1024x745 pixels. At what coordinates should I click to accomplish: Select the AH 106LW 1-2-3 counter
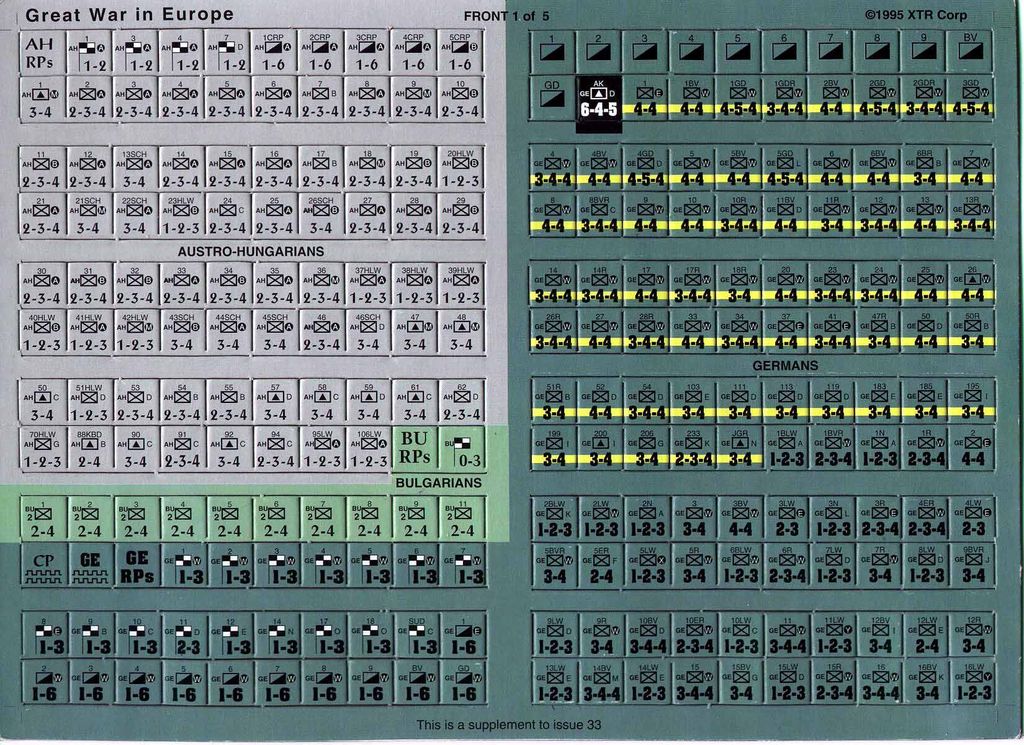click(369, 447)
